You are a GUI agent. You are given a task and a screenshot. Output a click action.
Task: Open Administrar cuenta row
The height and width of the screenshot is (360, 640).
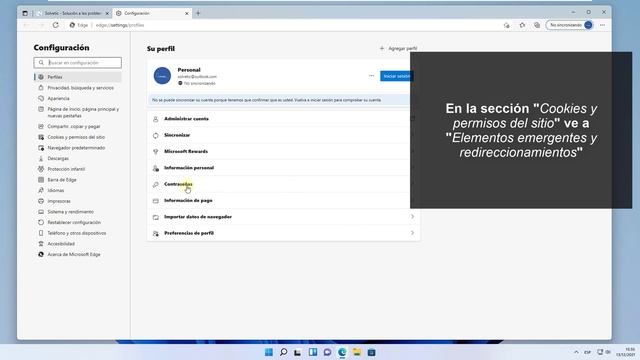click(283, 119)
